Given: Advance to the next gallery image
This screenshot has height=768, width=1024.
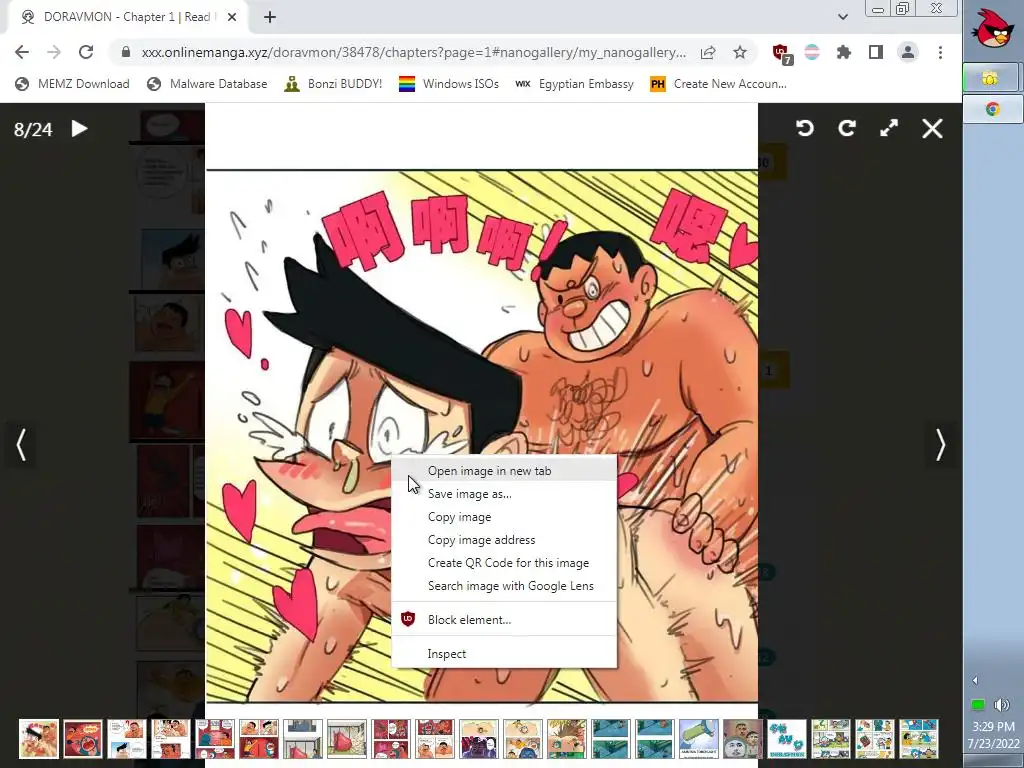Looking at the screenshot, I should click(940, 445).
